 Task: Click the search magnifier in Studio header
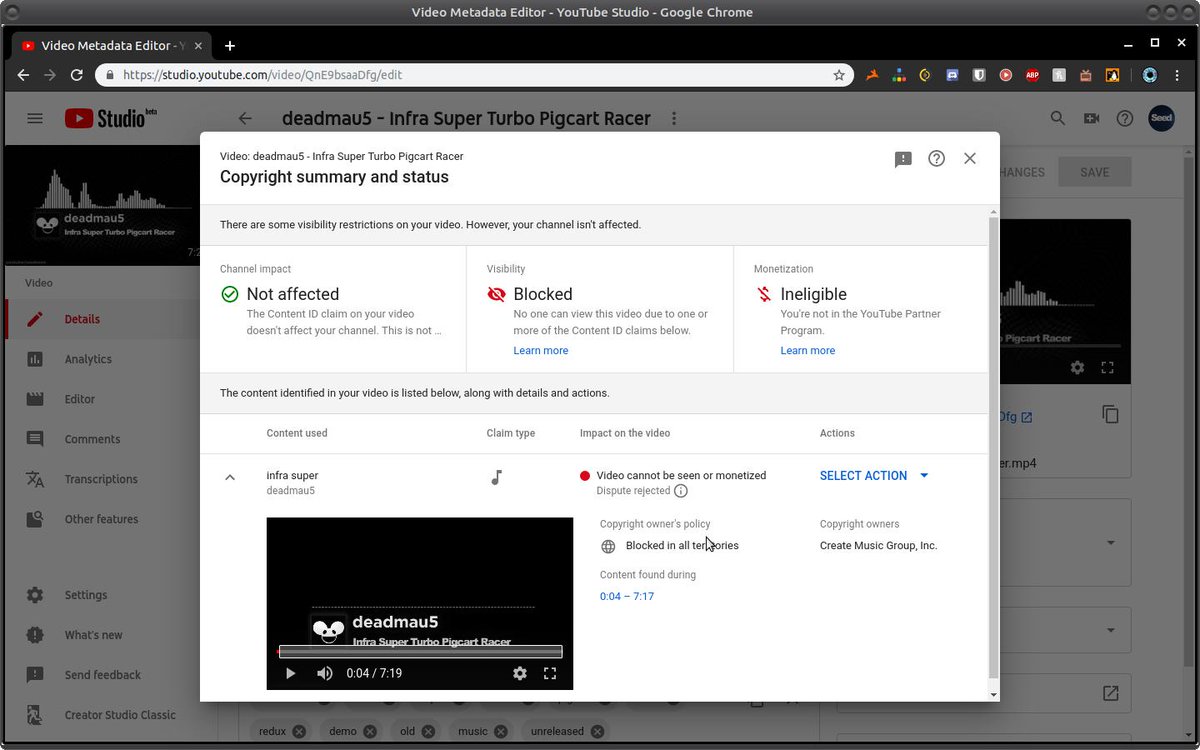[1057, 118]
